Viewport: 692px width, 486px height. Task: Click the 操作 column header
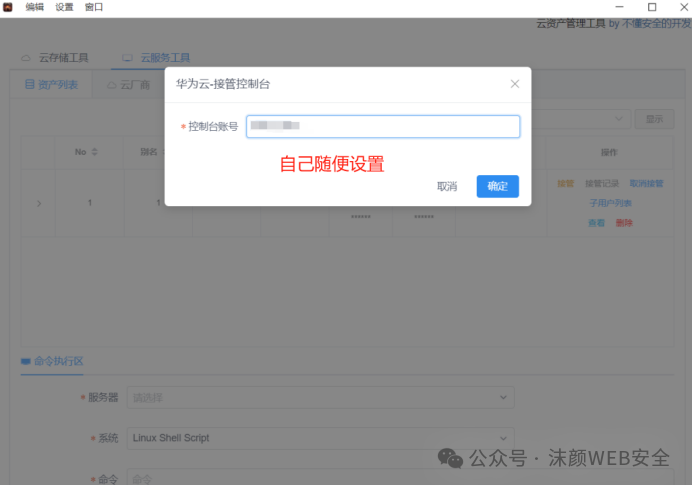pos(609,152)
